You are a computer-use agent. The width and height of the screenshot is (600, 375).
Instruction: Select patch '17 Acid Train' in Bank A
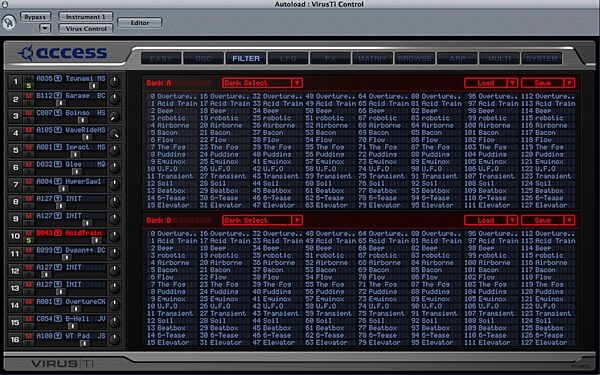225,103
